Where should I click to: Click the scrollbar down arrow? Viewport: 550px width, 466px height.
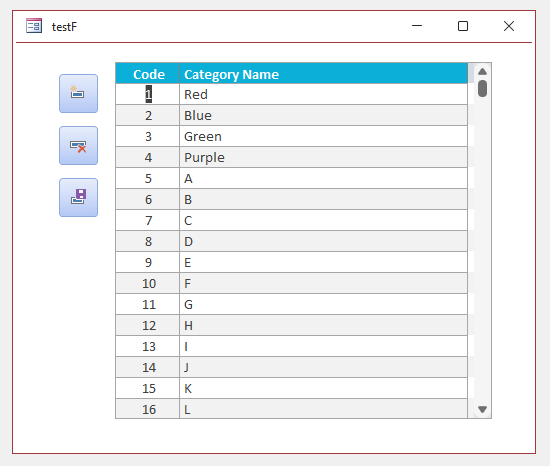click(482, 409)
